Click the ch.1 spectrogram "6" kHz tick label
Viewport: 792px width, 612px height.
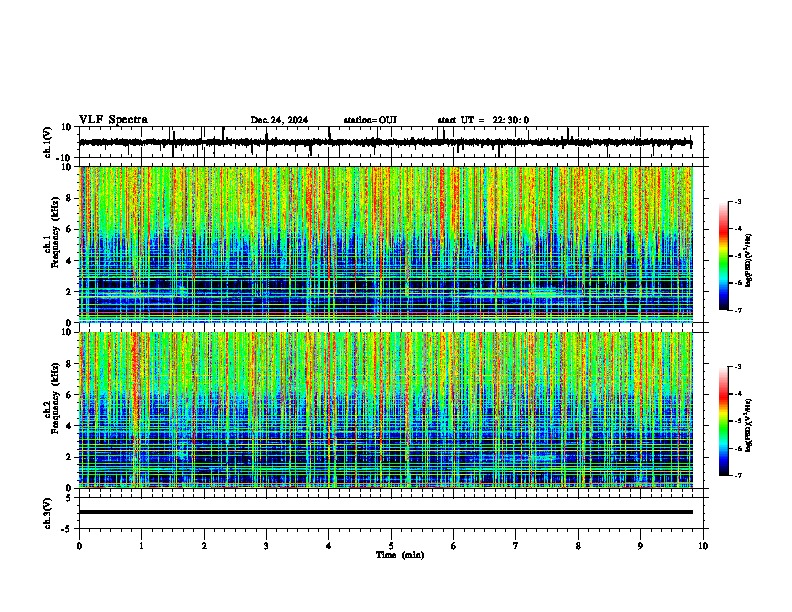pos(69,229)
